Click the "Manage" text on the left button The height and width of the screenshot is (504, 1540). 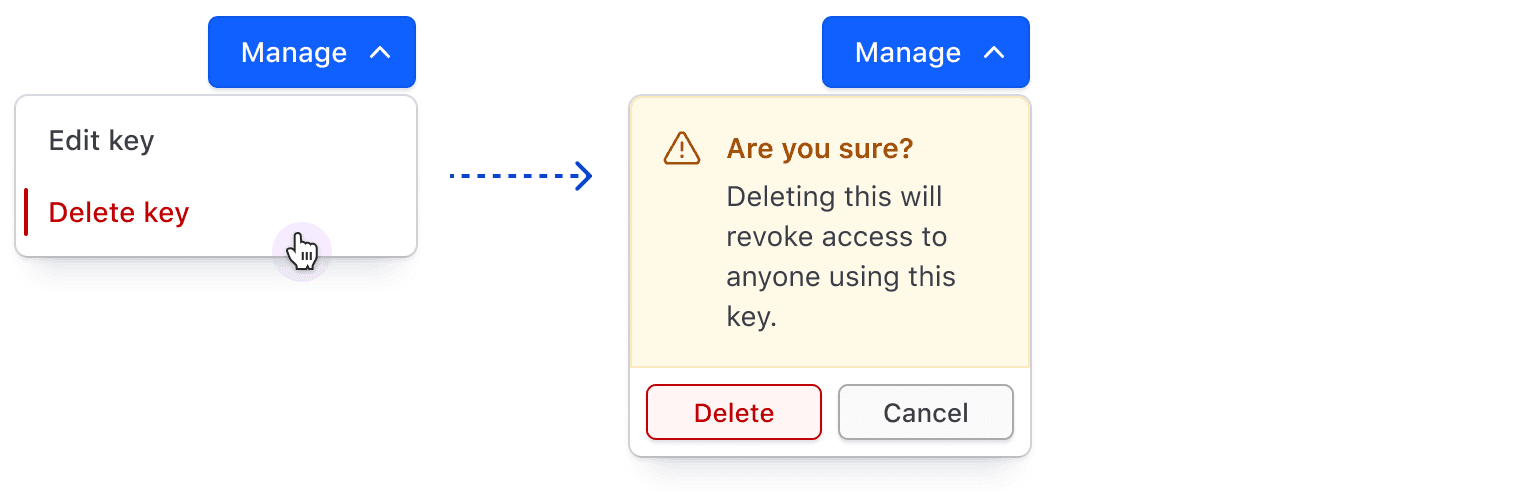pos(294,52)
